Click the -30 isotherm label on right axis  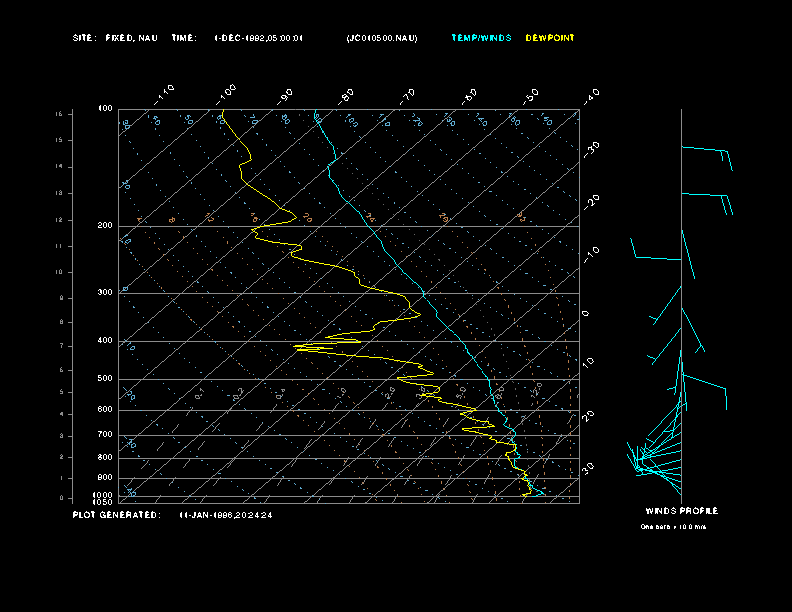(x=591, y=149)
